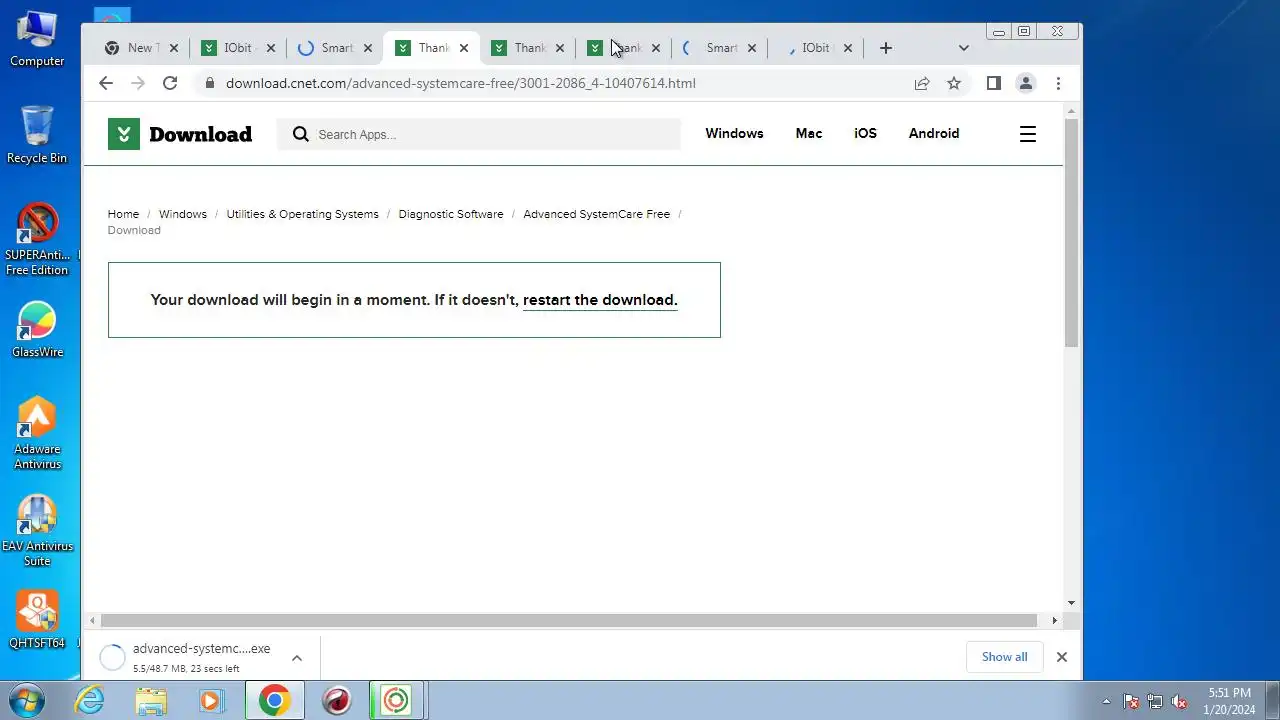Select EAV Antivirus Suite desktop shortcut

(x=37, y=531)
